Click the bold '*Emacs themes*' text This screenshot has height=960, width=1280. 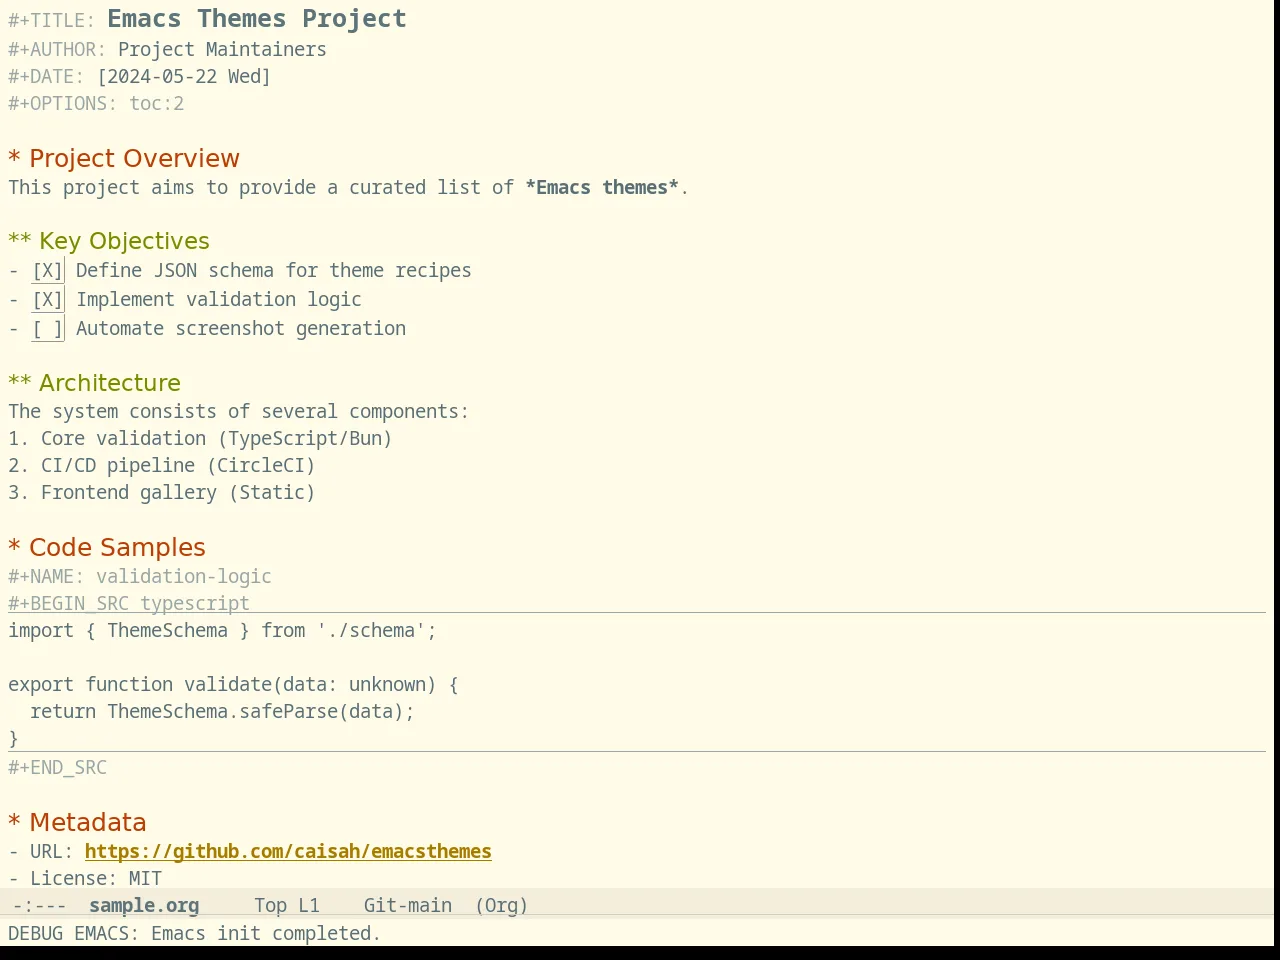[x=602, y=187]
